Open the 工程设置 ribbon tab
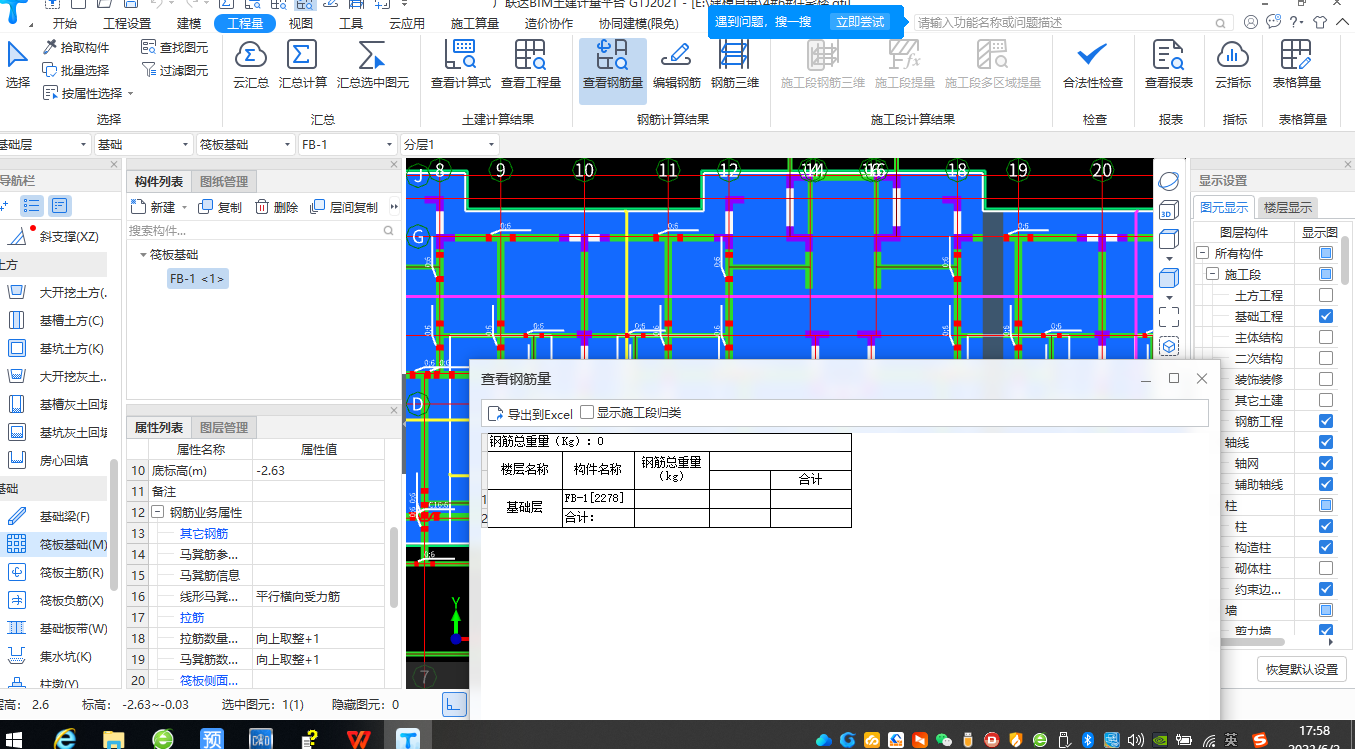Screen dimensions: 1355x749 point(127,23)
